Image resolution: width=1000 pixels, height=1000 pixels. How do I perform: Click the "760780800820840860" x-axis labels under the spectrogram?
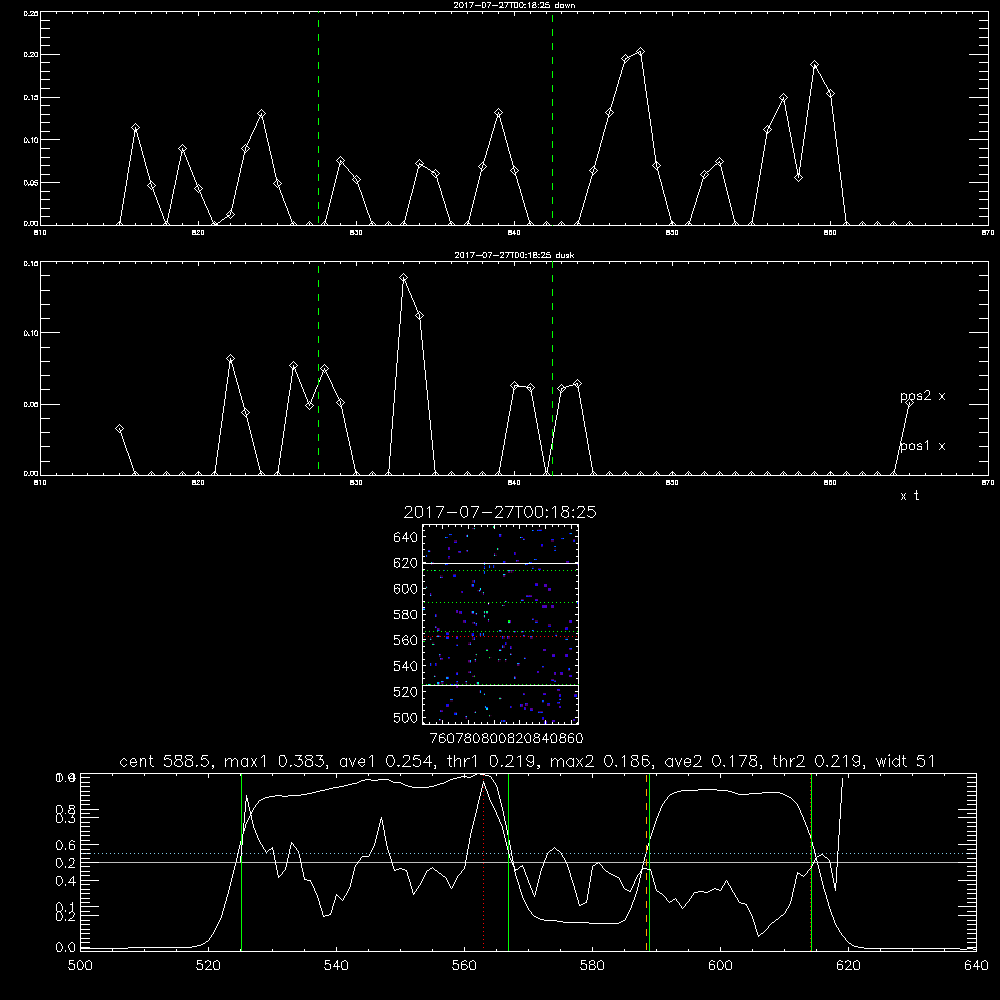coord(507,739)
